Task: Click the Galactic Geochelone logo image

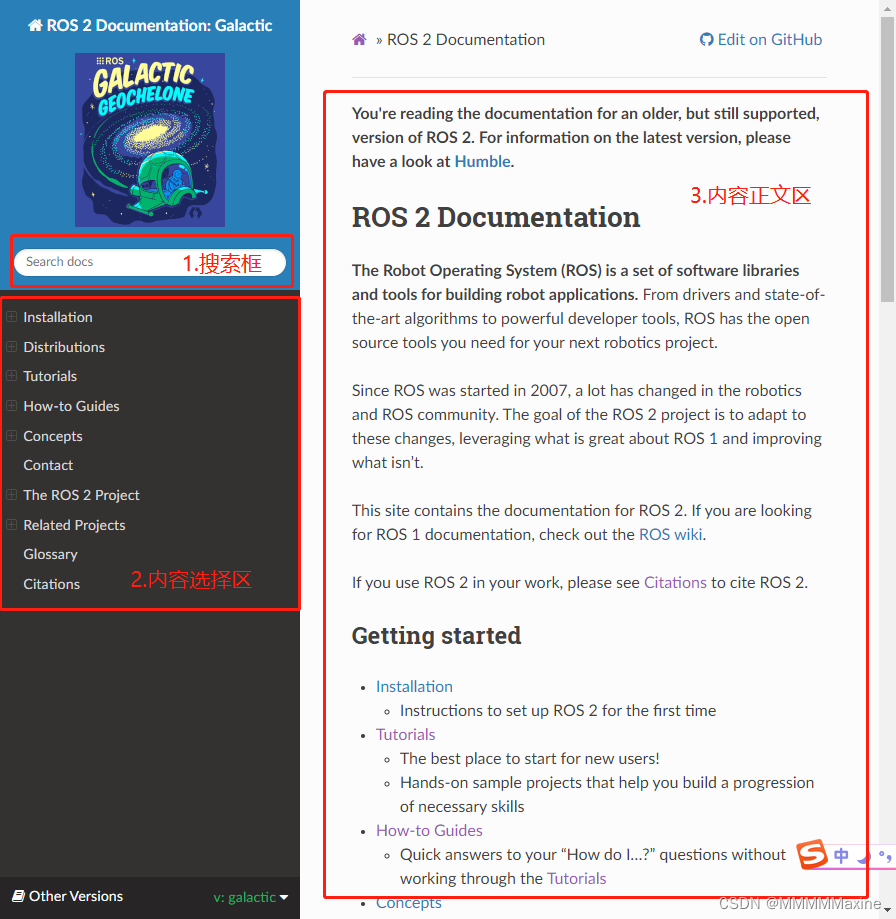Action: point(150,139)
